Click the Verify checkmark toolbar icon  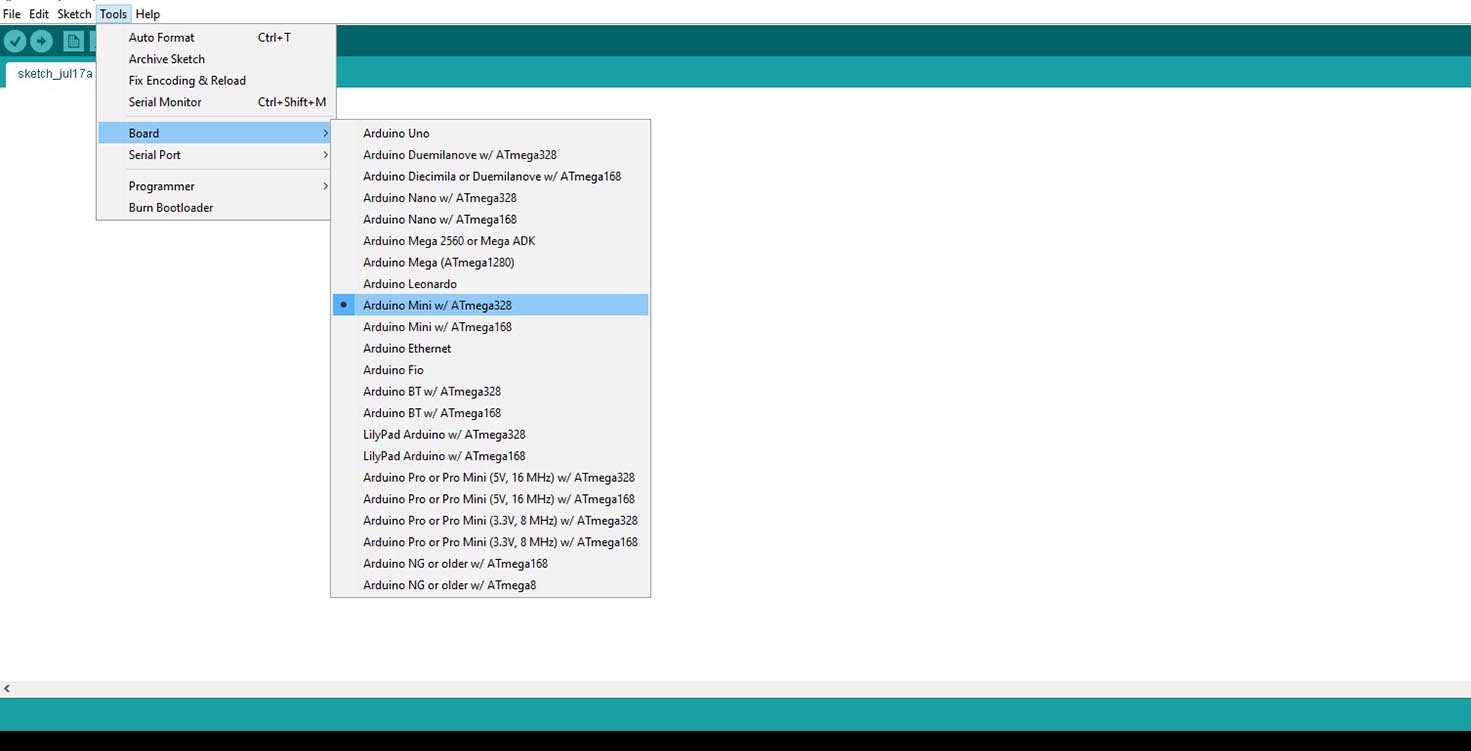(15, 41)
